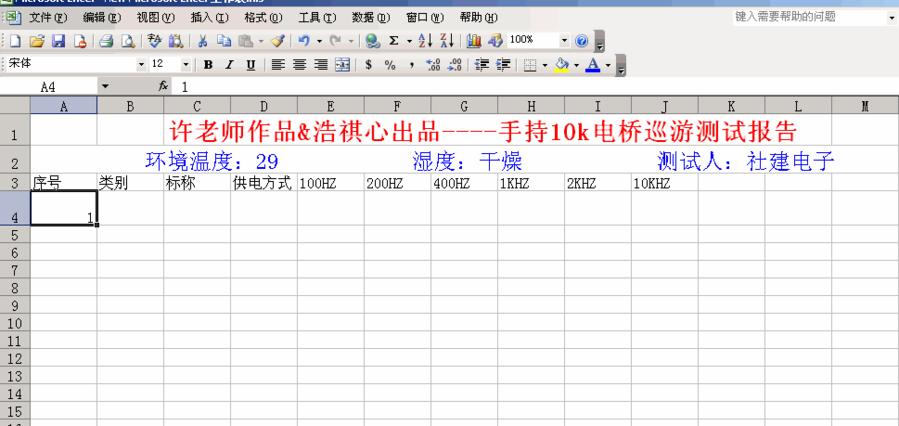Apply percent style
The height and width of the screenshot is (426, 899).
[x=390, y=65]
